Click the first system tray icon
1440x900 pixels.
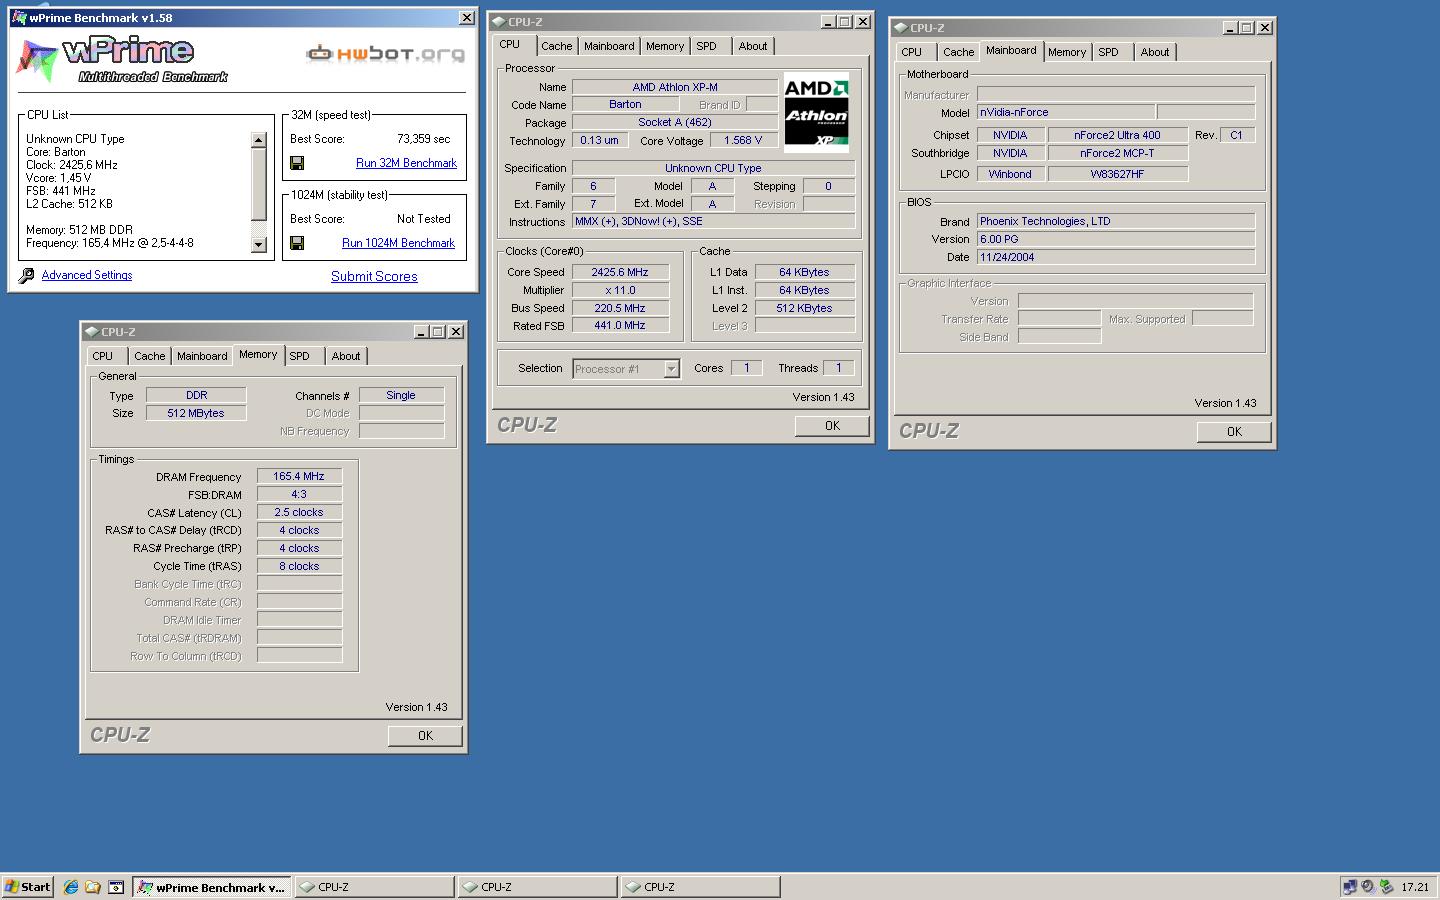(1350, 887)
